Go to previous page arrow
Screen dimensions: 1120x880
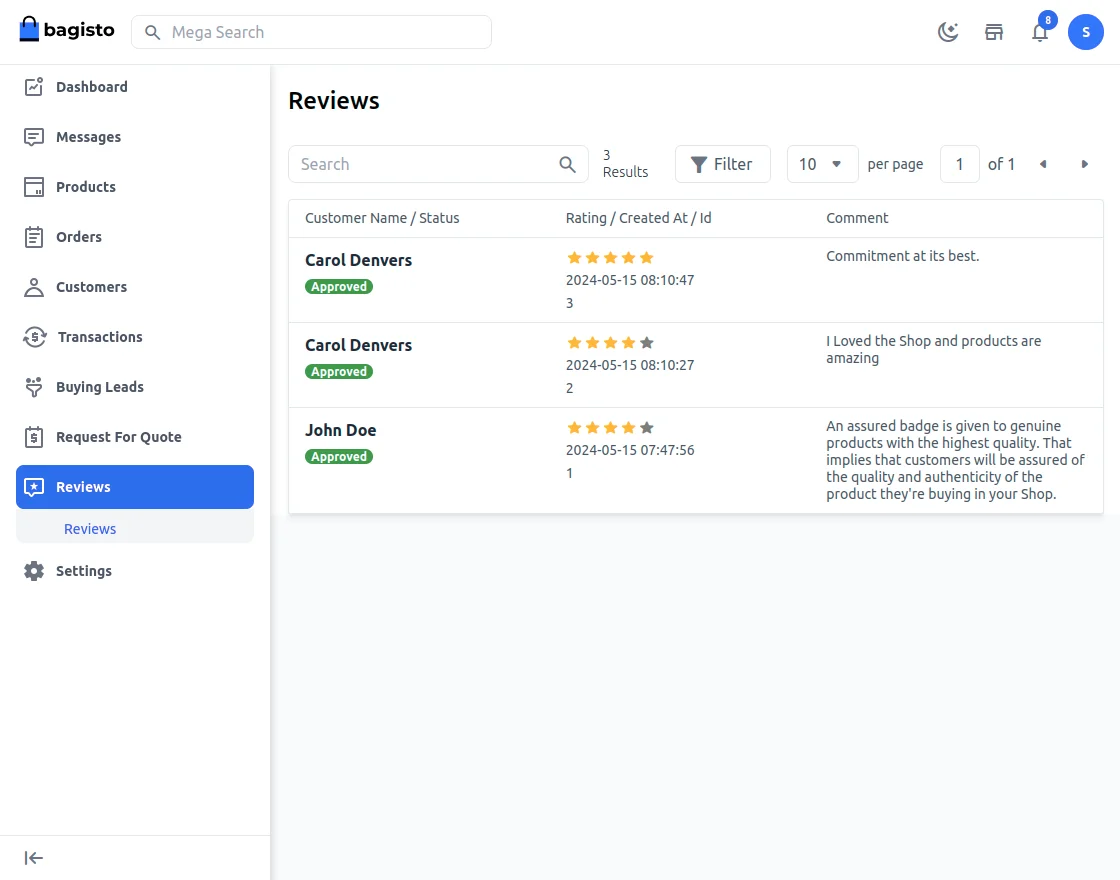tap(1043, 164)
